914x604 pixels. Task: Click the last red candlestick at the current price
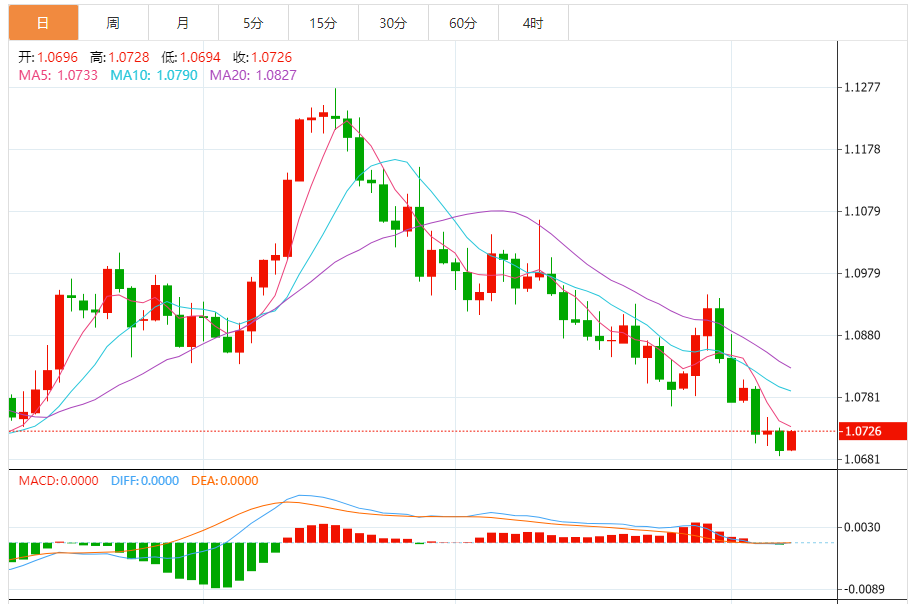(x=791, y=441)
